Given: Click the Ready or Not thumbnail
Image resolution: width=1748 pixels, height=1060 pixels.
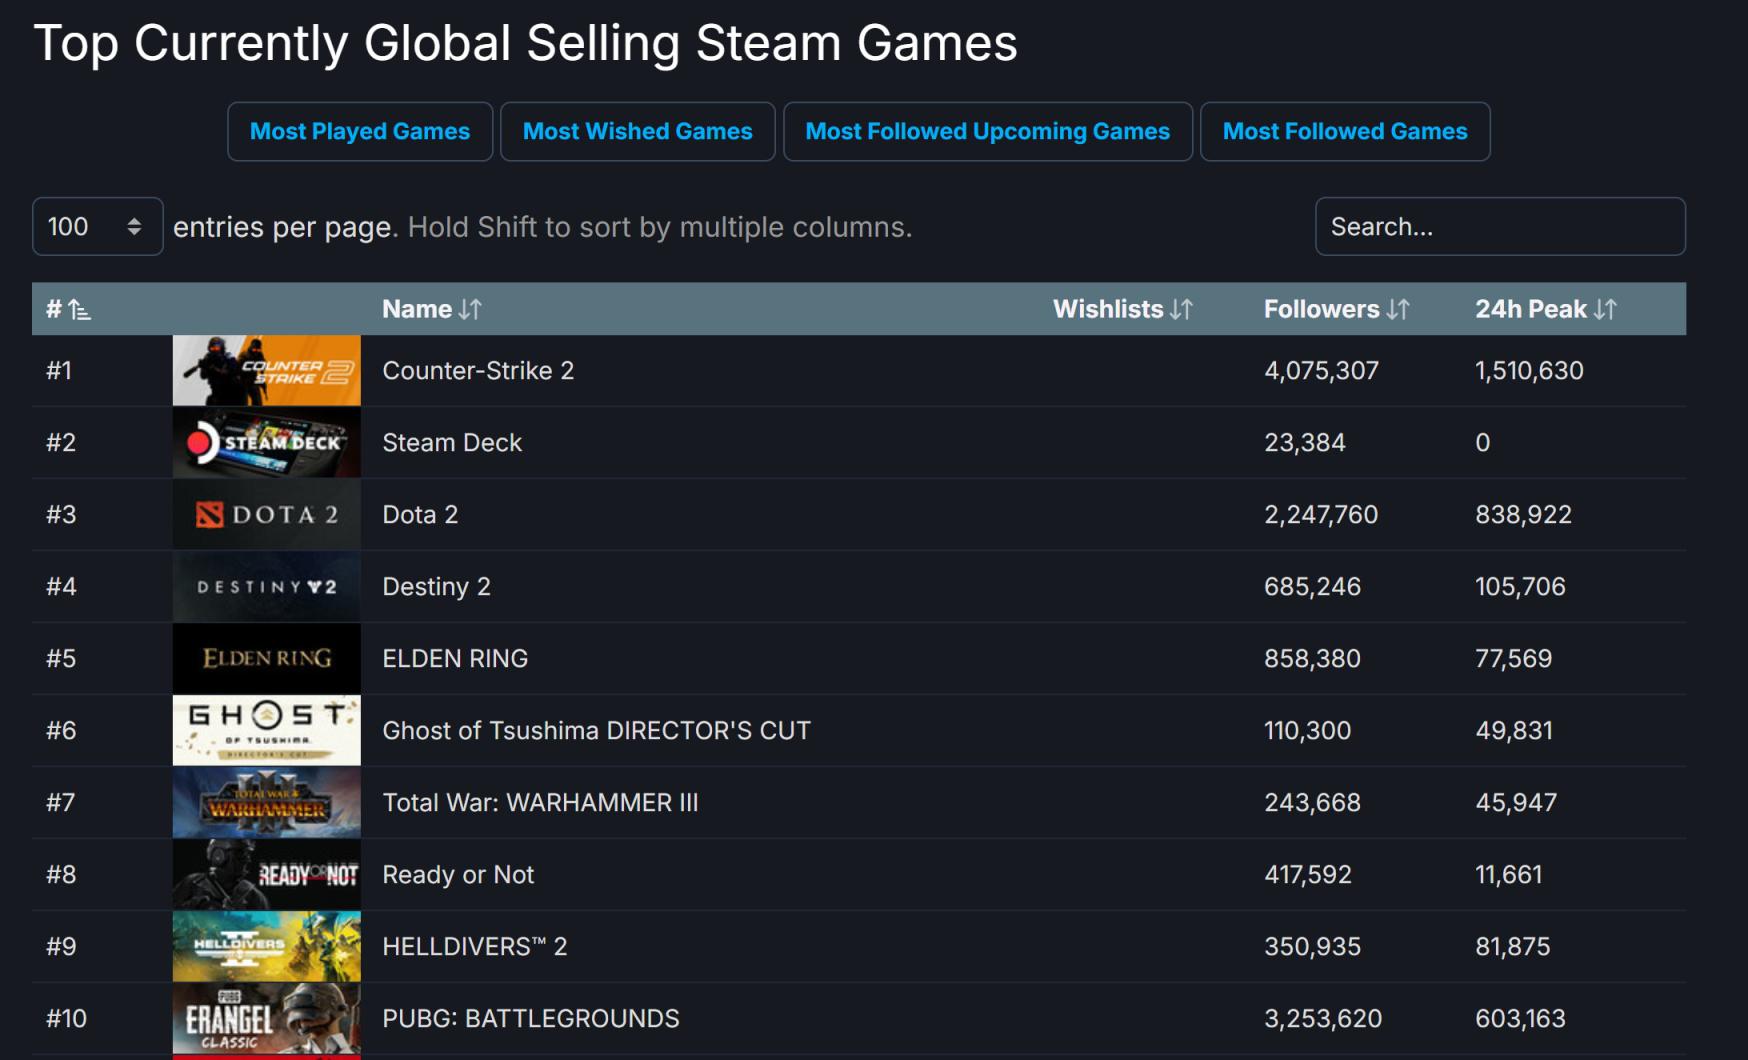Looking at the screenshot, I should pyautogui.click(x=266, y=874).
